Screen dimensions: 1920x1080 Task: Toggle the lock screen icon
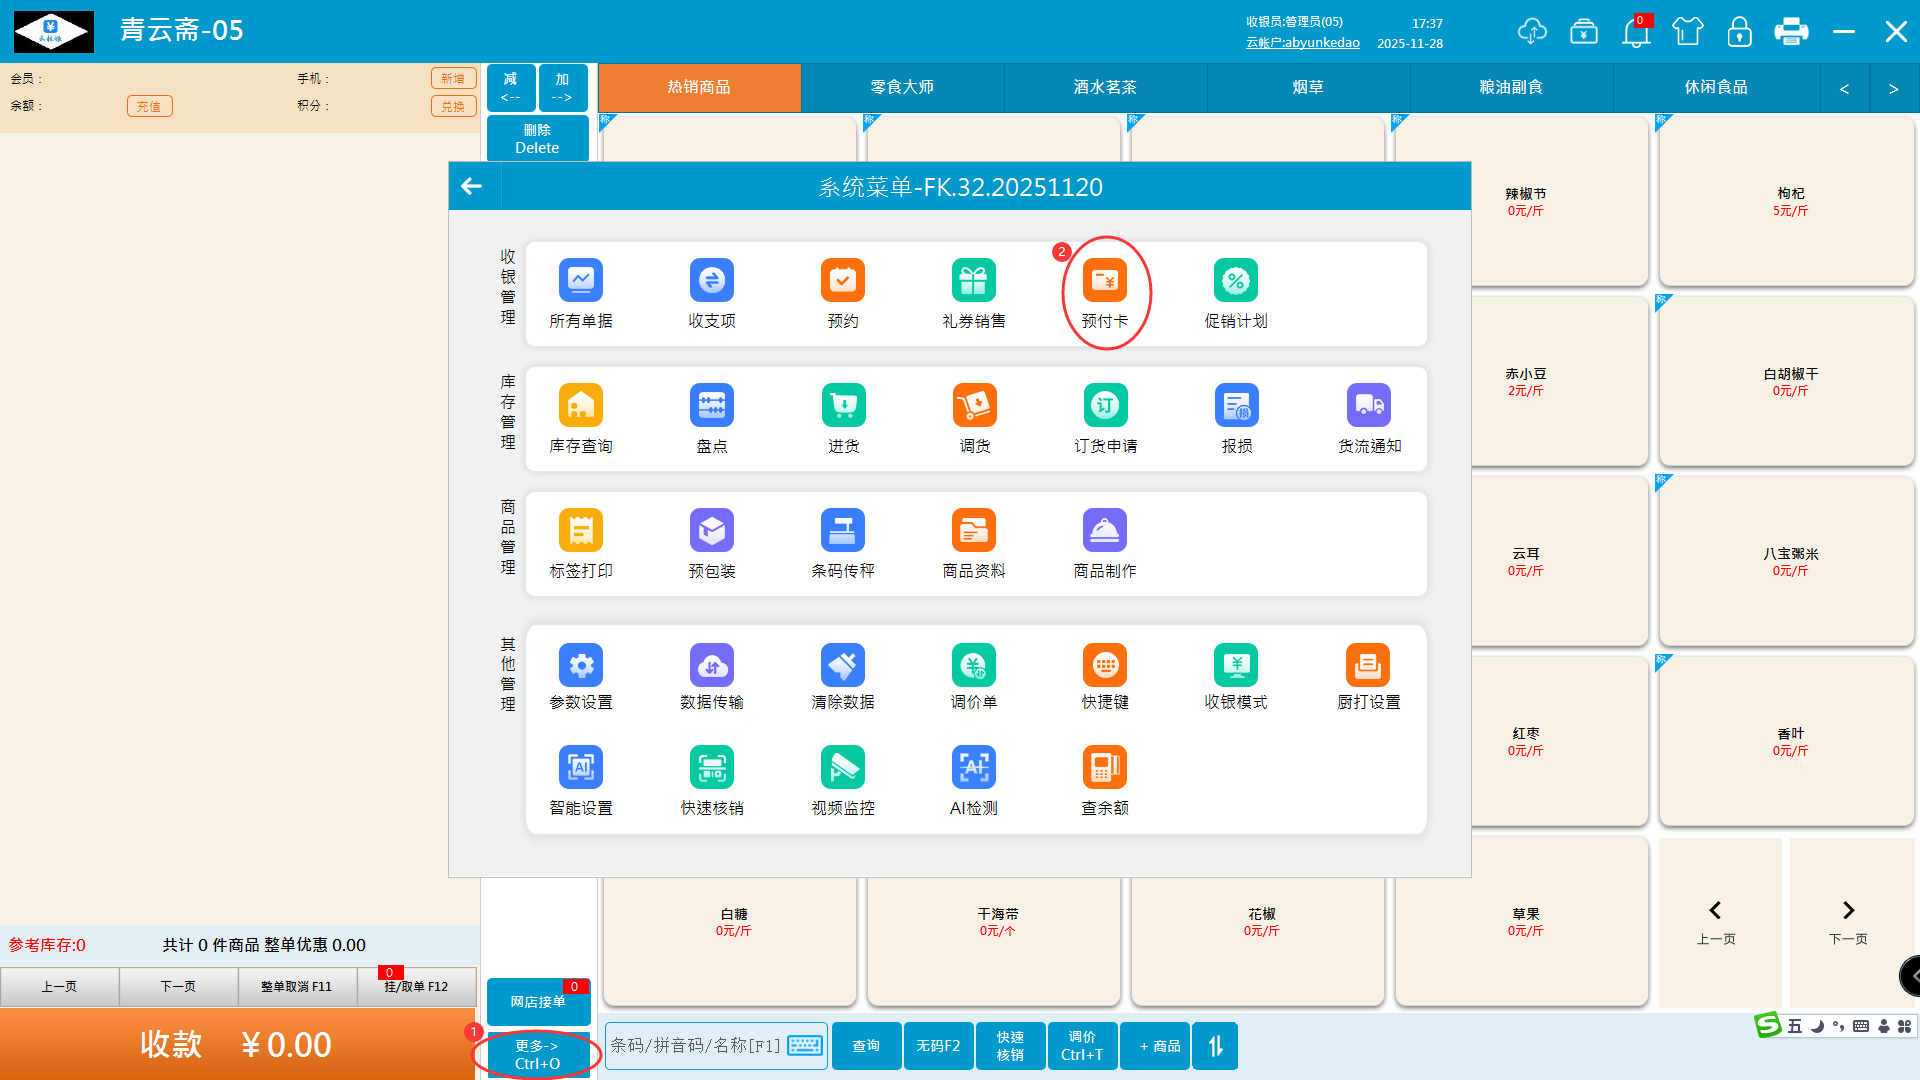click(x=1739, y=32)
